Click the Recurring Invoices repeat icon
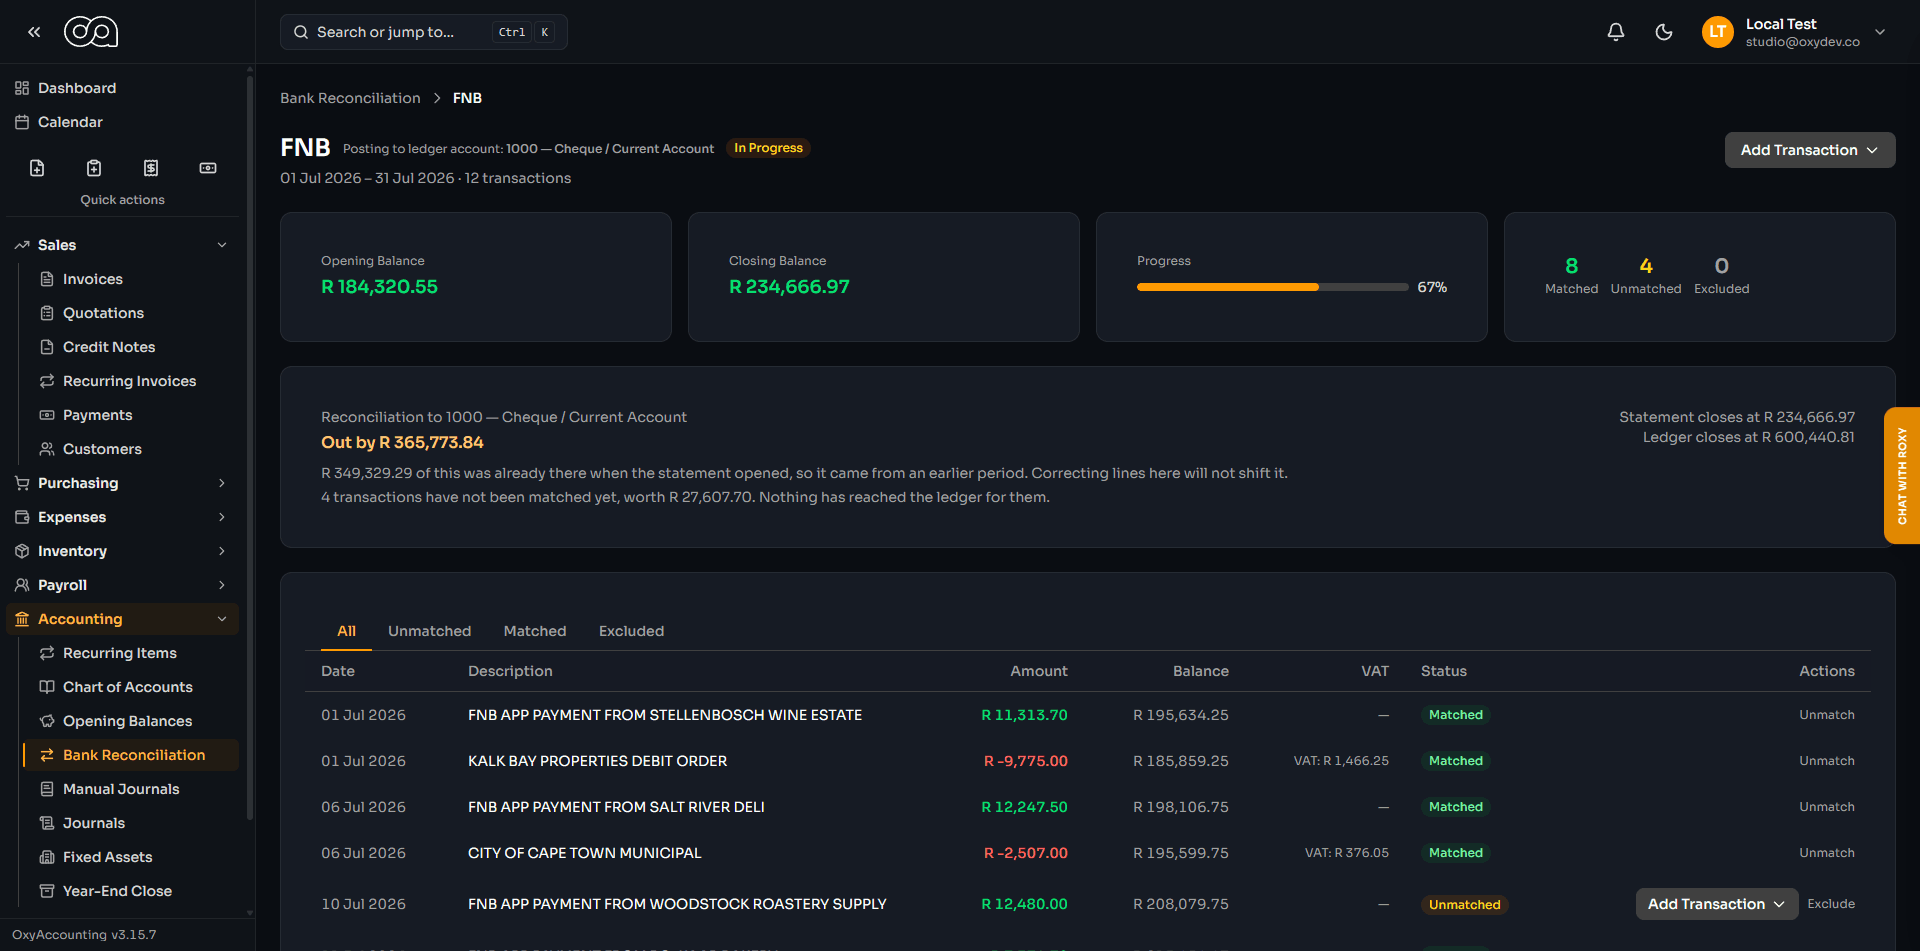This screenshot has height=951, width=1920. point(47,381)
